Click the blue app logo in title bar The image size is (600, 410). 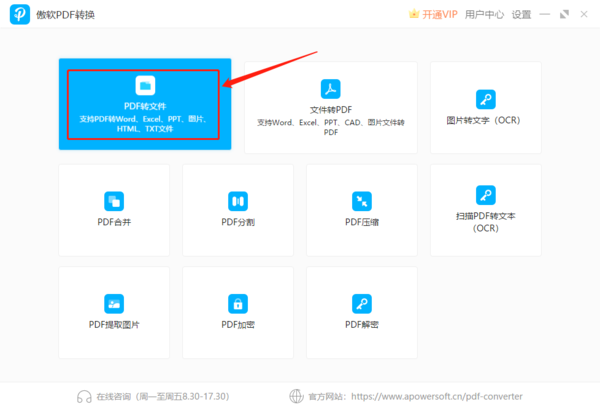17,15
